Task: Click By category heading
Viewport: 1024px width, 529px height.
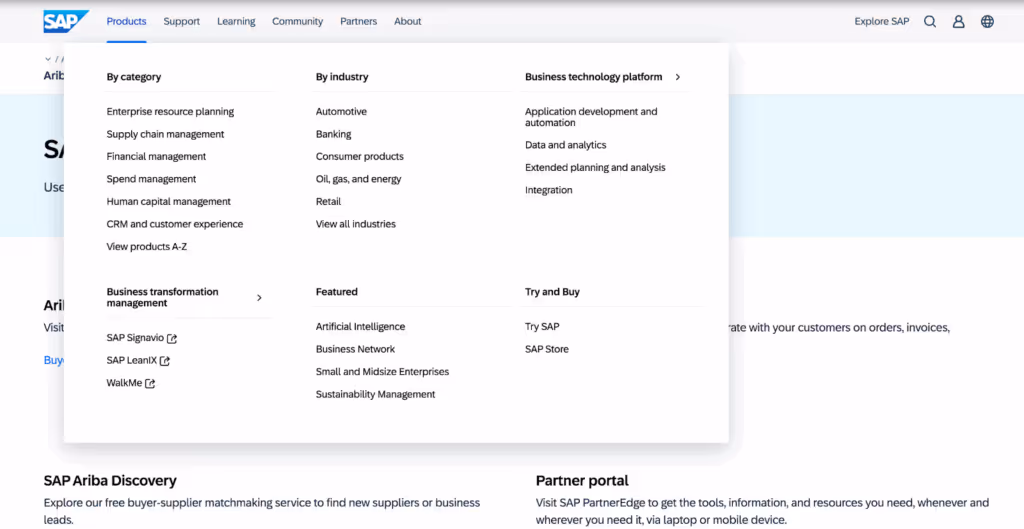Action: pyautogui.click(x=134, y=77)
